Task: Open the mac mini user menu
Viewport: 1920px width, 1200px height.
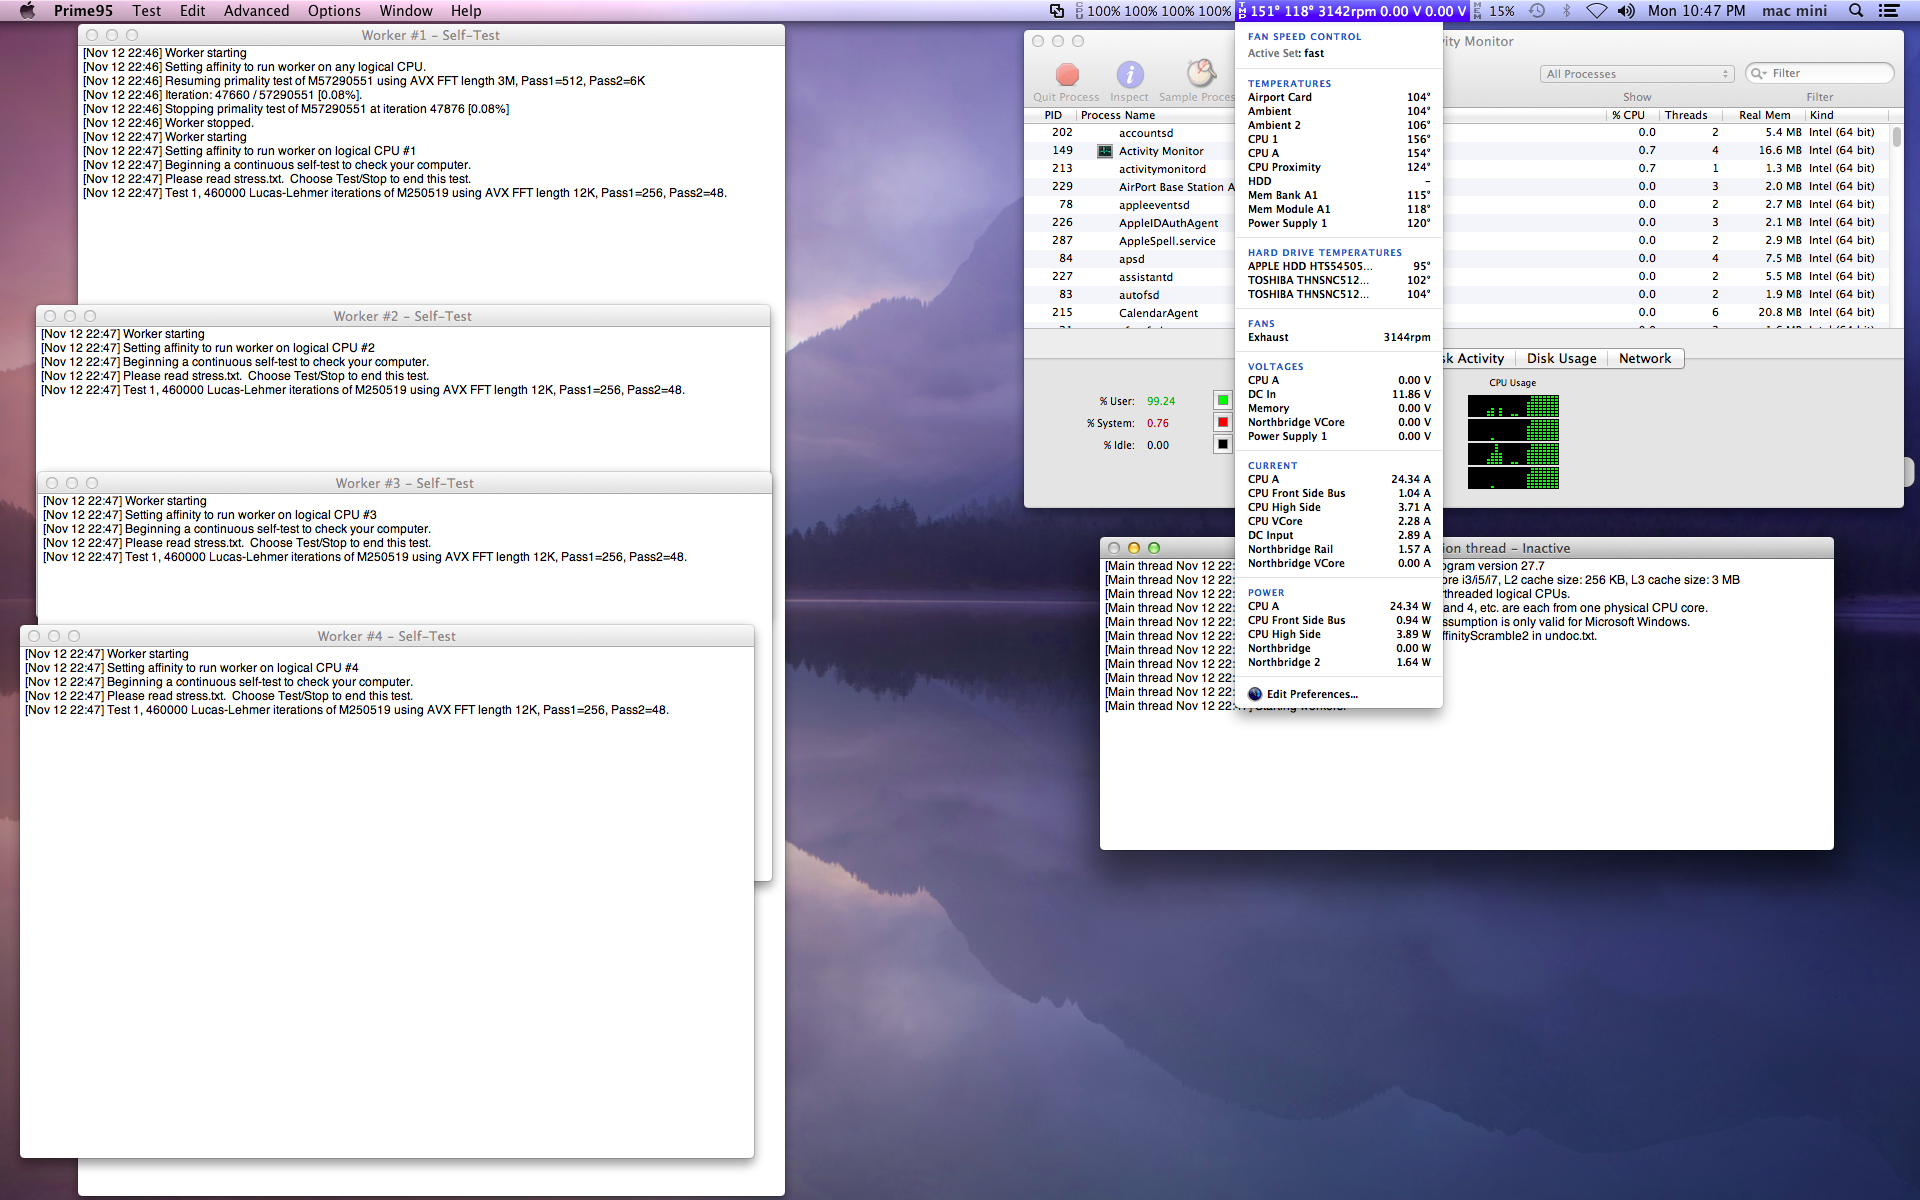Action: point(1794,11)
